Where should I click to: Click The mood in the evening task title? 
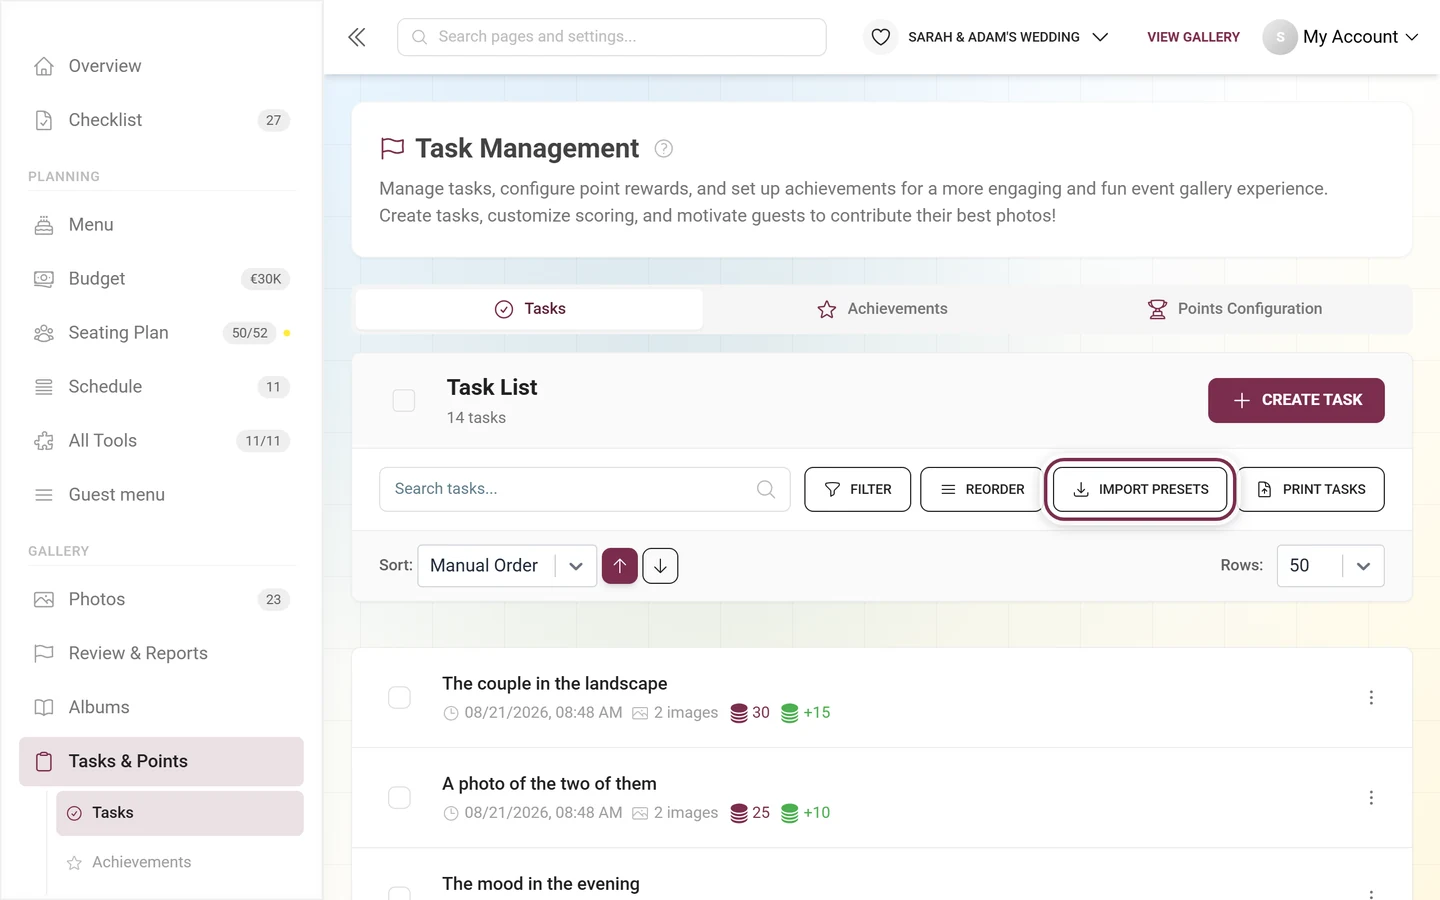[541, 884]
